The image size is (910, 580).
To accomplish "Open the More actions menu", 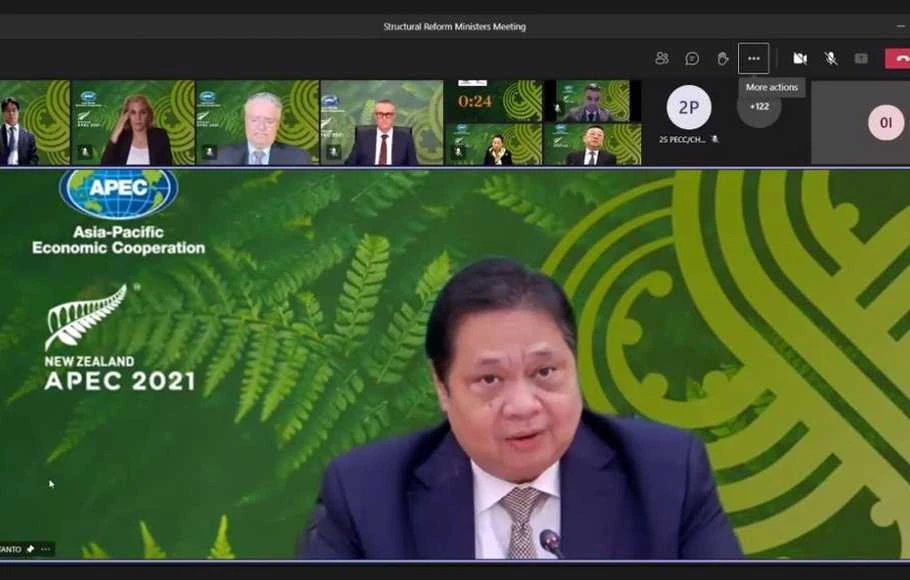I will pyautogui.click(x=754, y=58).
